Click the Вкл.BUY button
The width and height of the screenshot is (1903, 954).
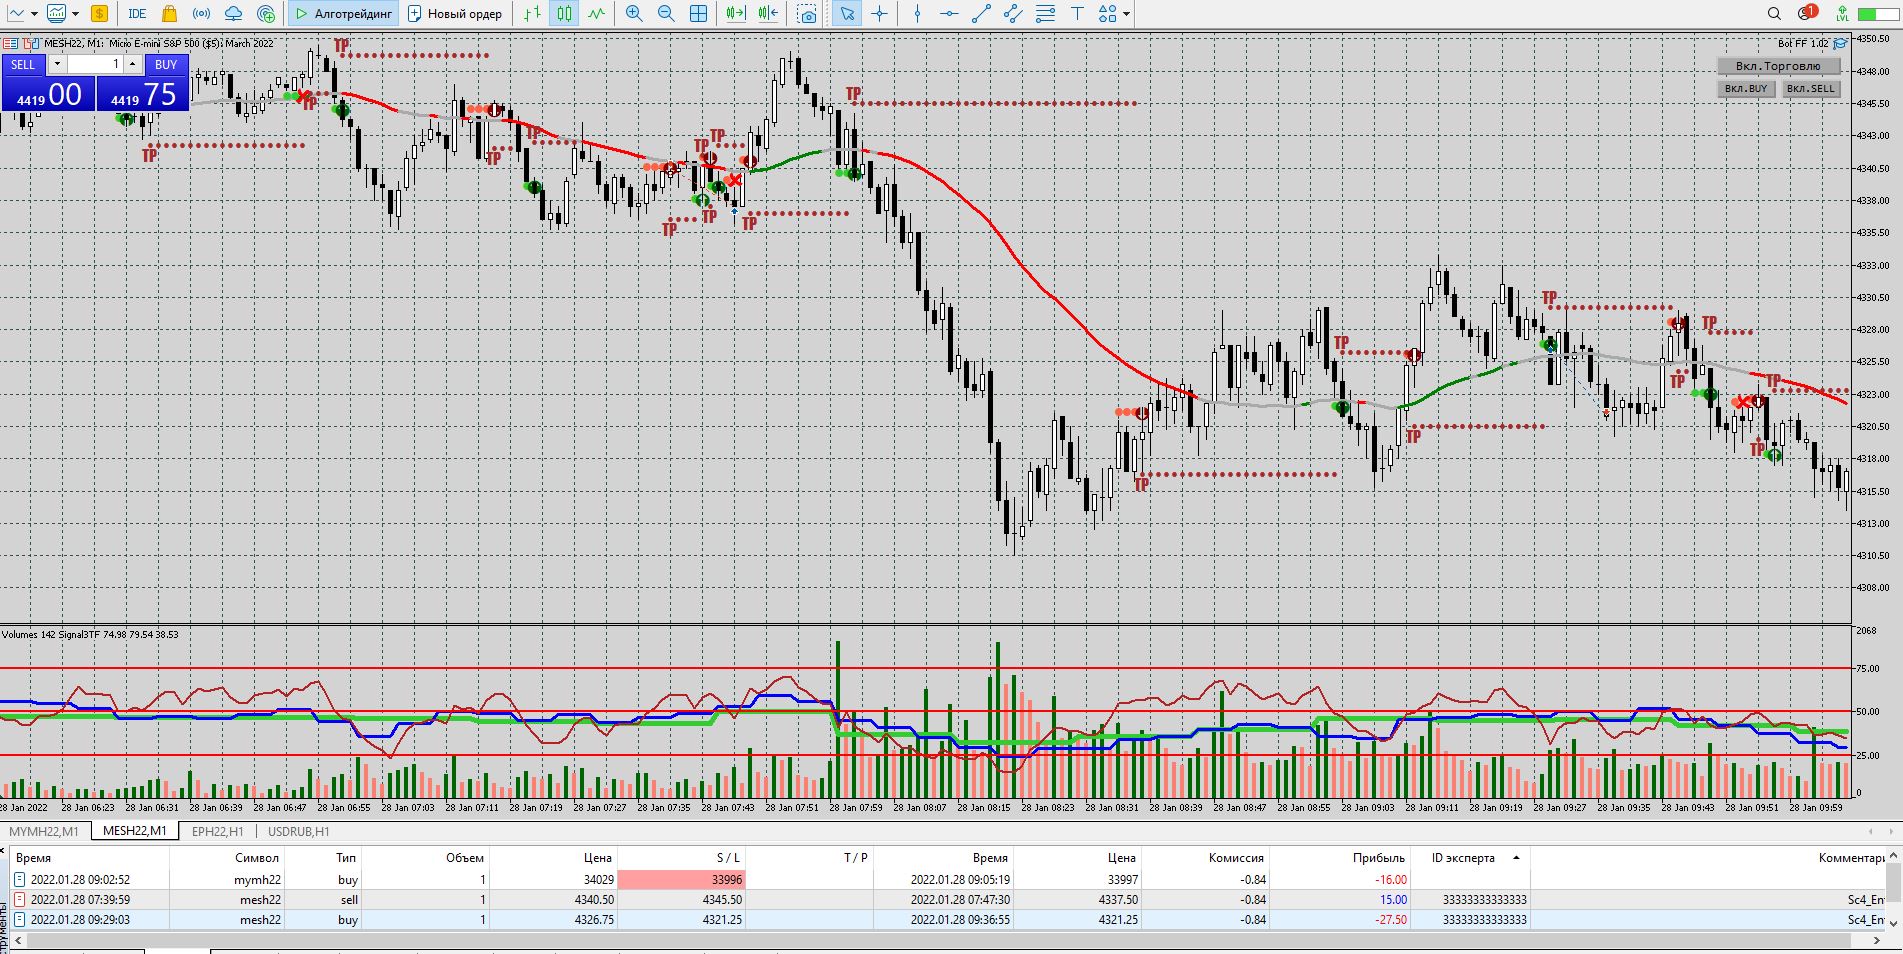point(1746,88)
